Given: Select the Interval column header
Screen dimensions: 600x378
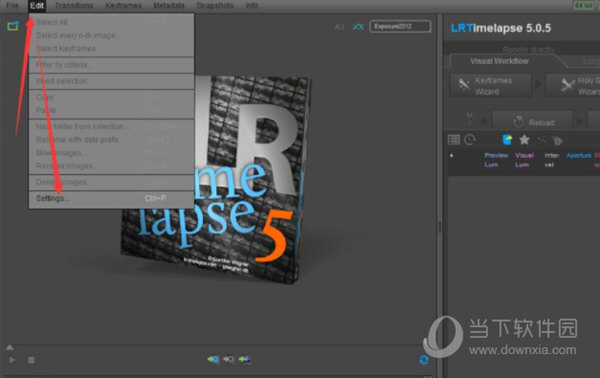Looking at the screenshot, I should tap(552, 160).
